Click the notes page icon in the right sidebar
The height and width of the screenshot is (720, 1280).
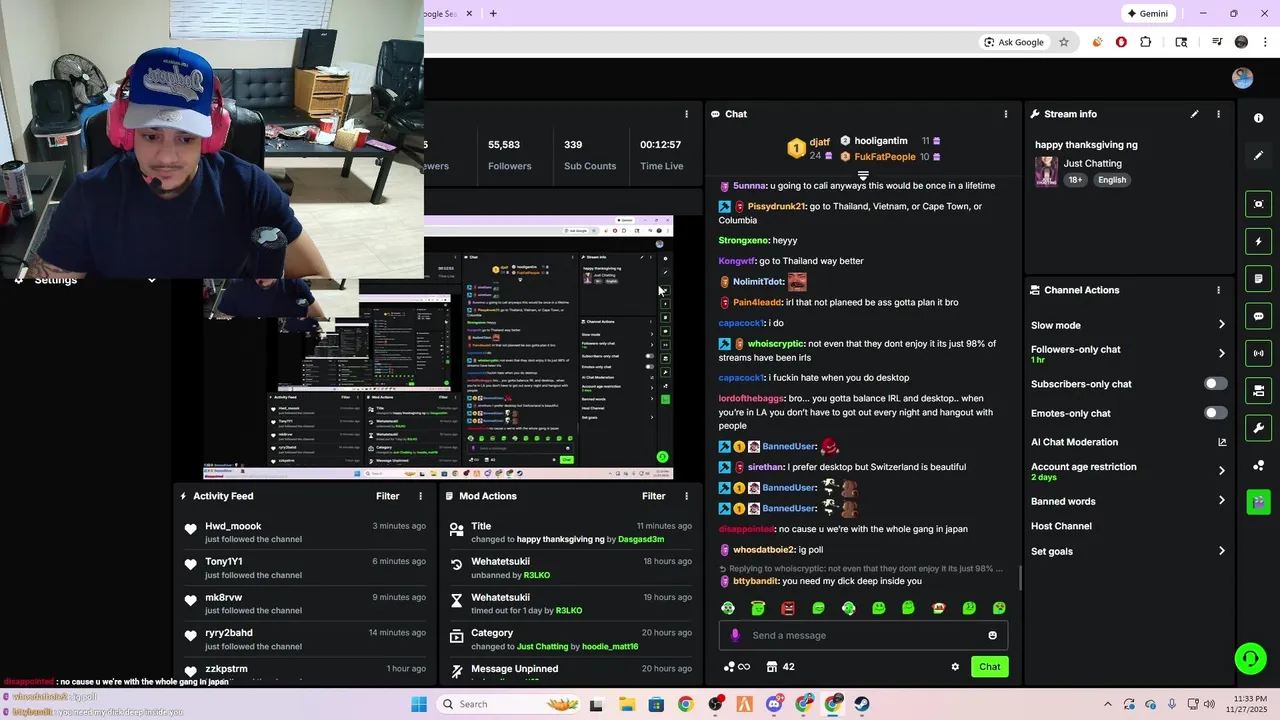click(x=1258, y=278)
